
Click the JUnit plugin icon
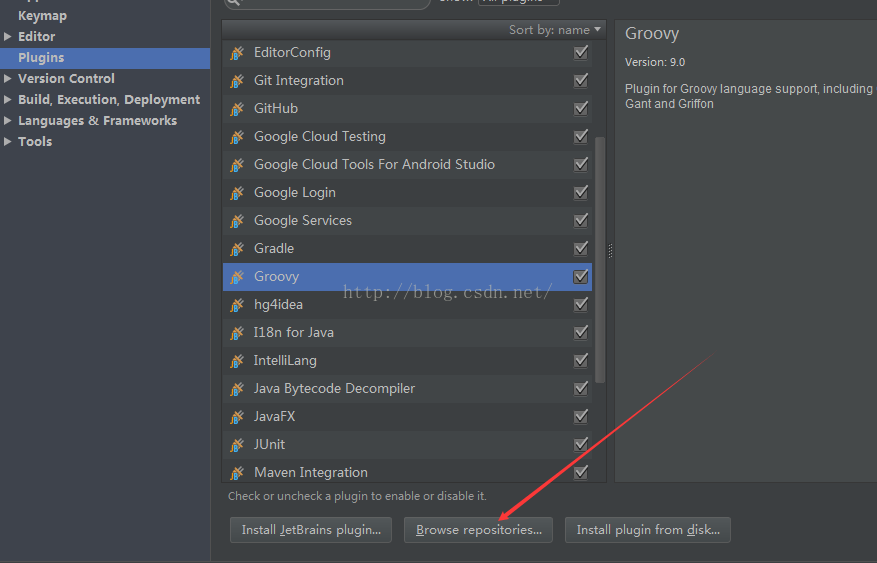(x=237, y=444)
